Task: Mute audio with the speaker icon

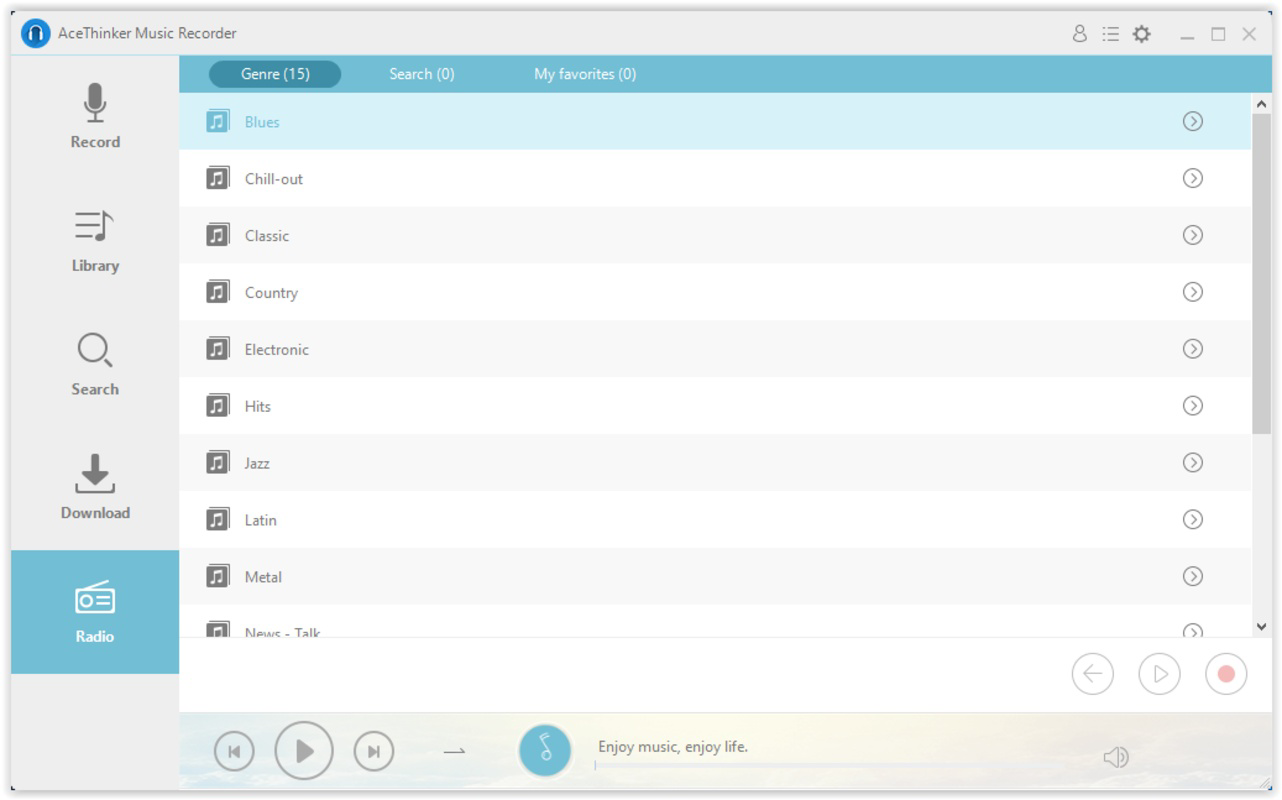Action: 1116,757
